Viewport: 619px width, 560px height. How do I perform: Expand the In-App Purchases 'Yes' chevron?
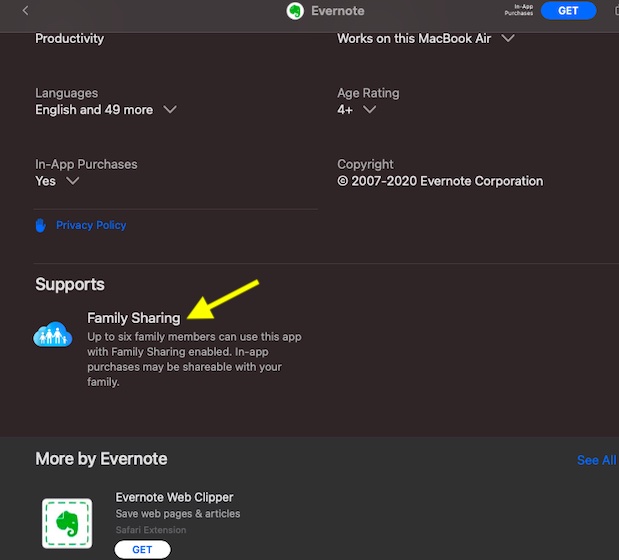(73, 181)
